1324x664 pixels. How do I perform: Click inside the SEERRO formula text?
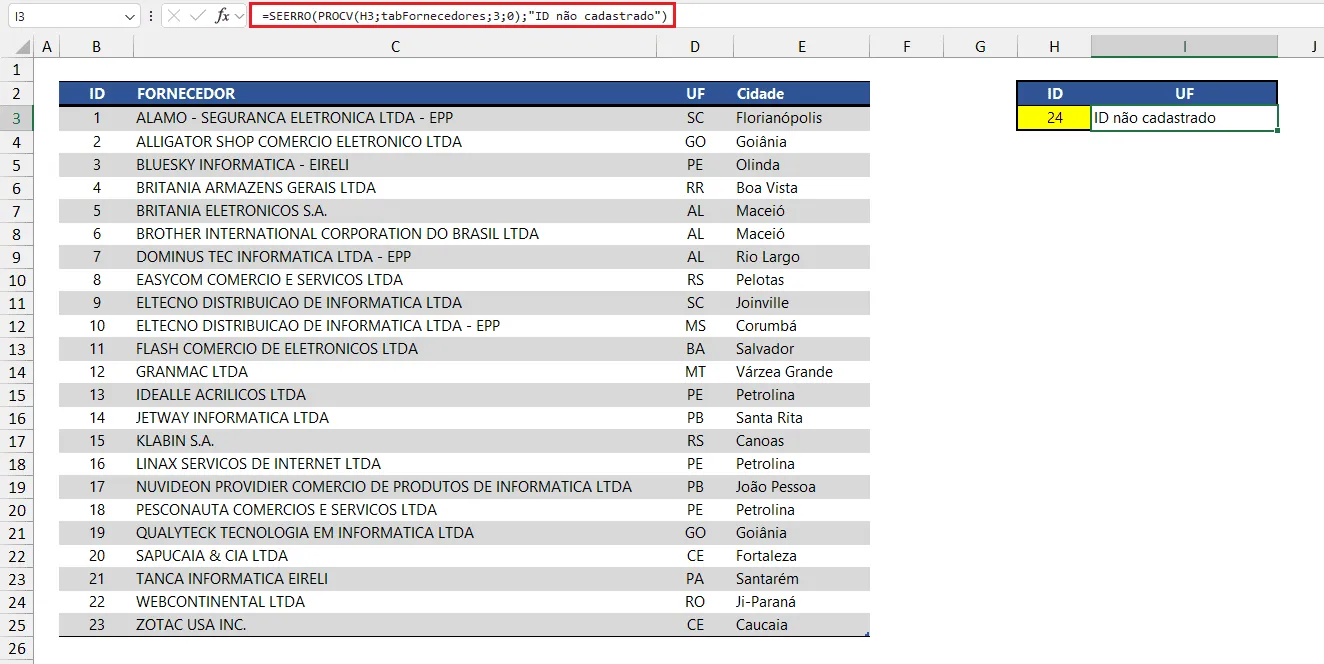[x=463, y=16]
